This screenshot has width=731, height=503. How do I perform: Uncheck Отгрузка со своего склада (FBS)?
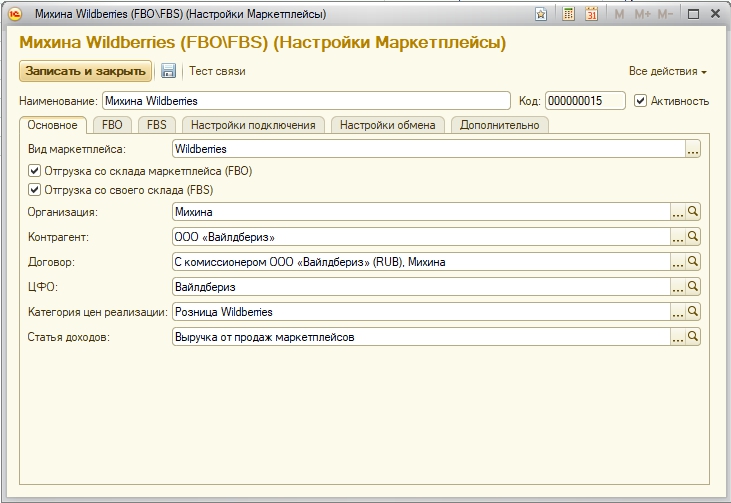(36, 189)
